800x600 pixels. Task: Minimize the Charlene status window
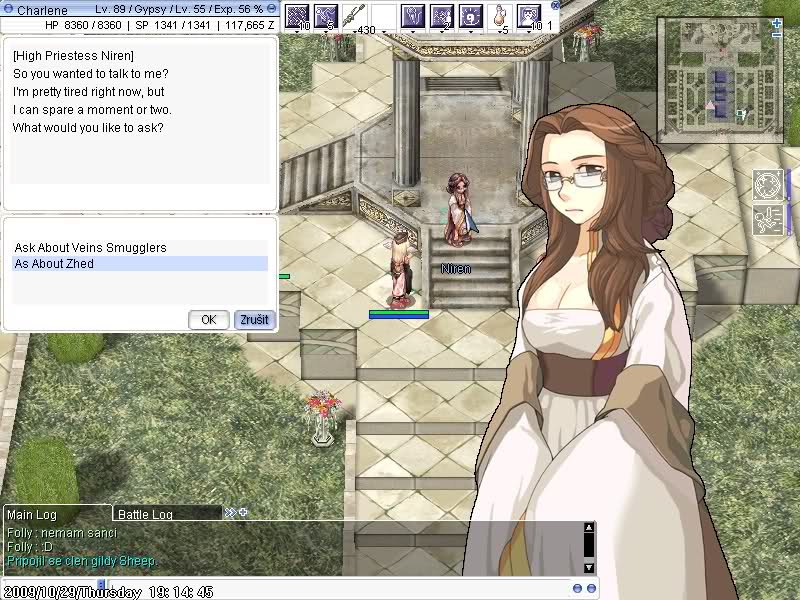click(271, 8)
